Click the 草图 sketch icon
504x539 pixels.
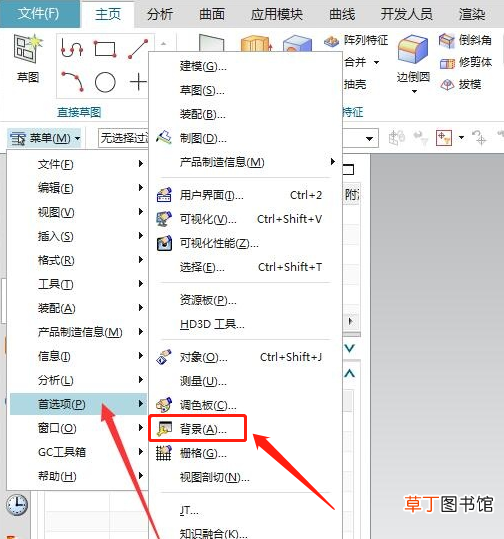[28, 50]
